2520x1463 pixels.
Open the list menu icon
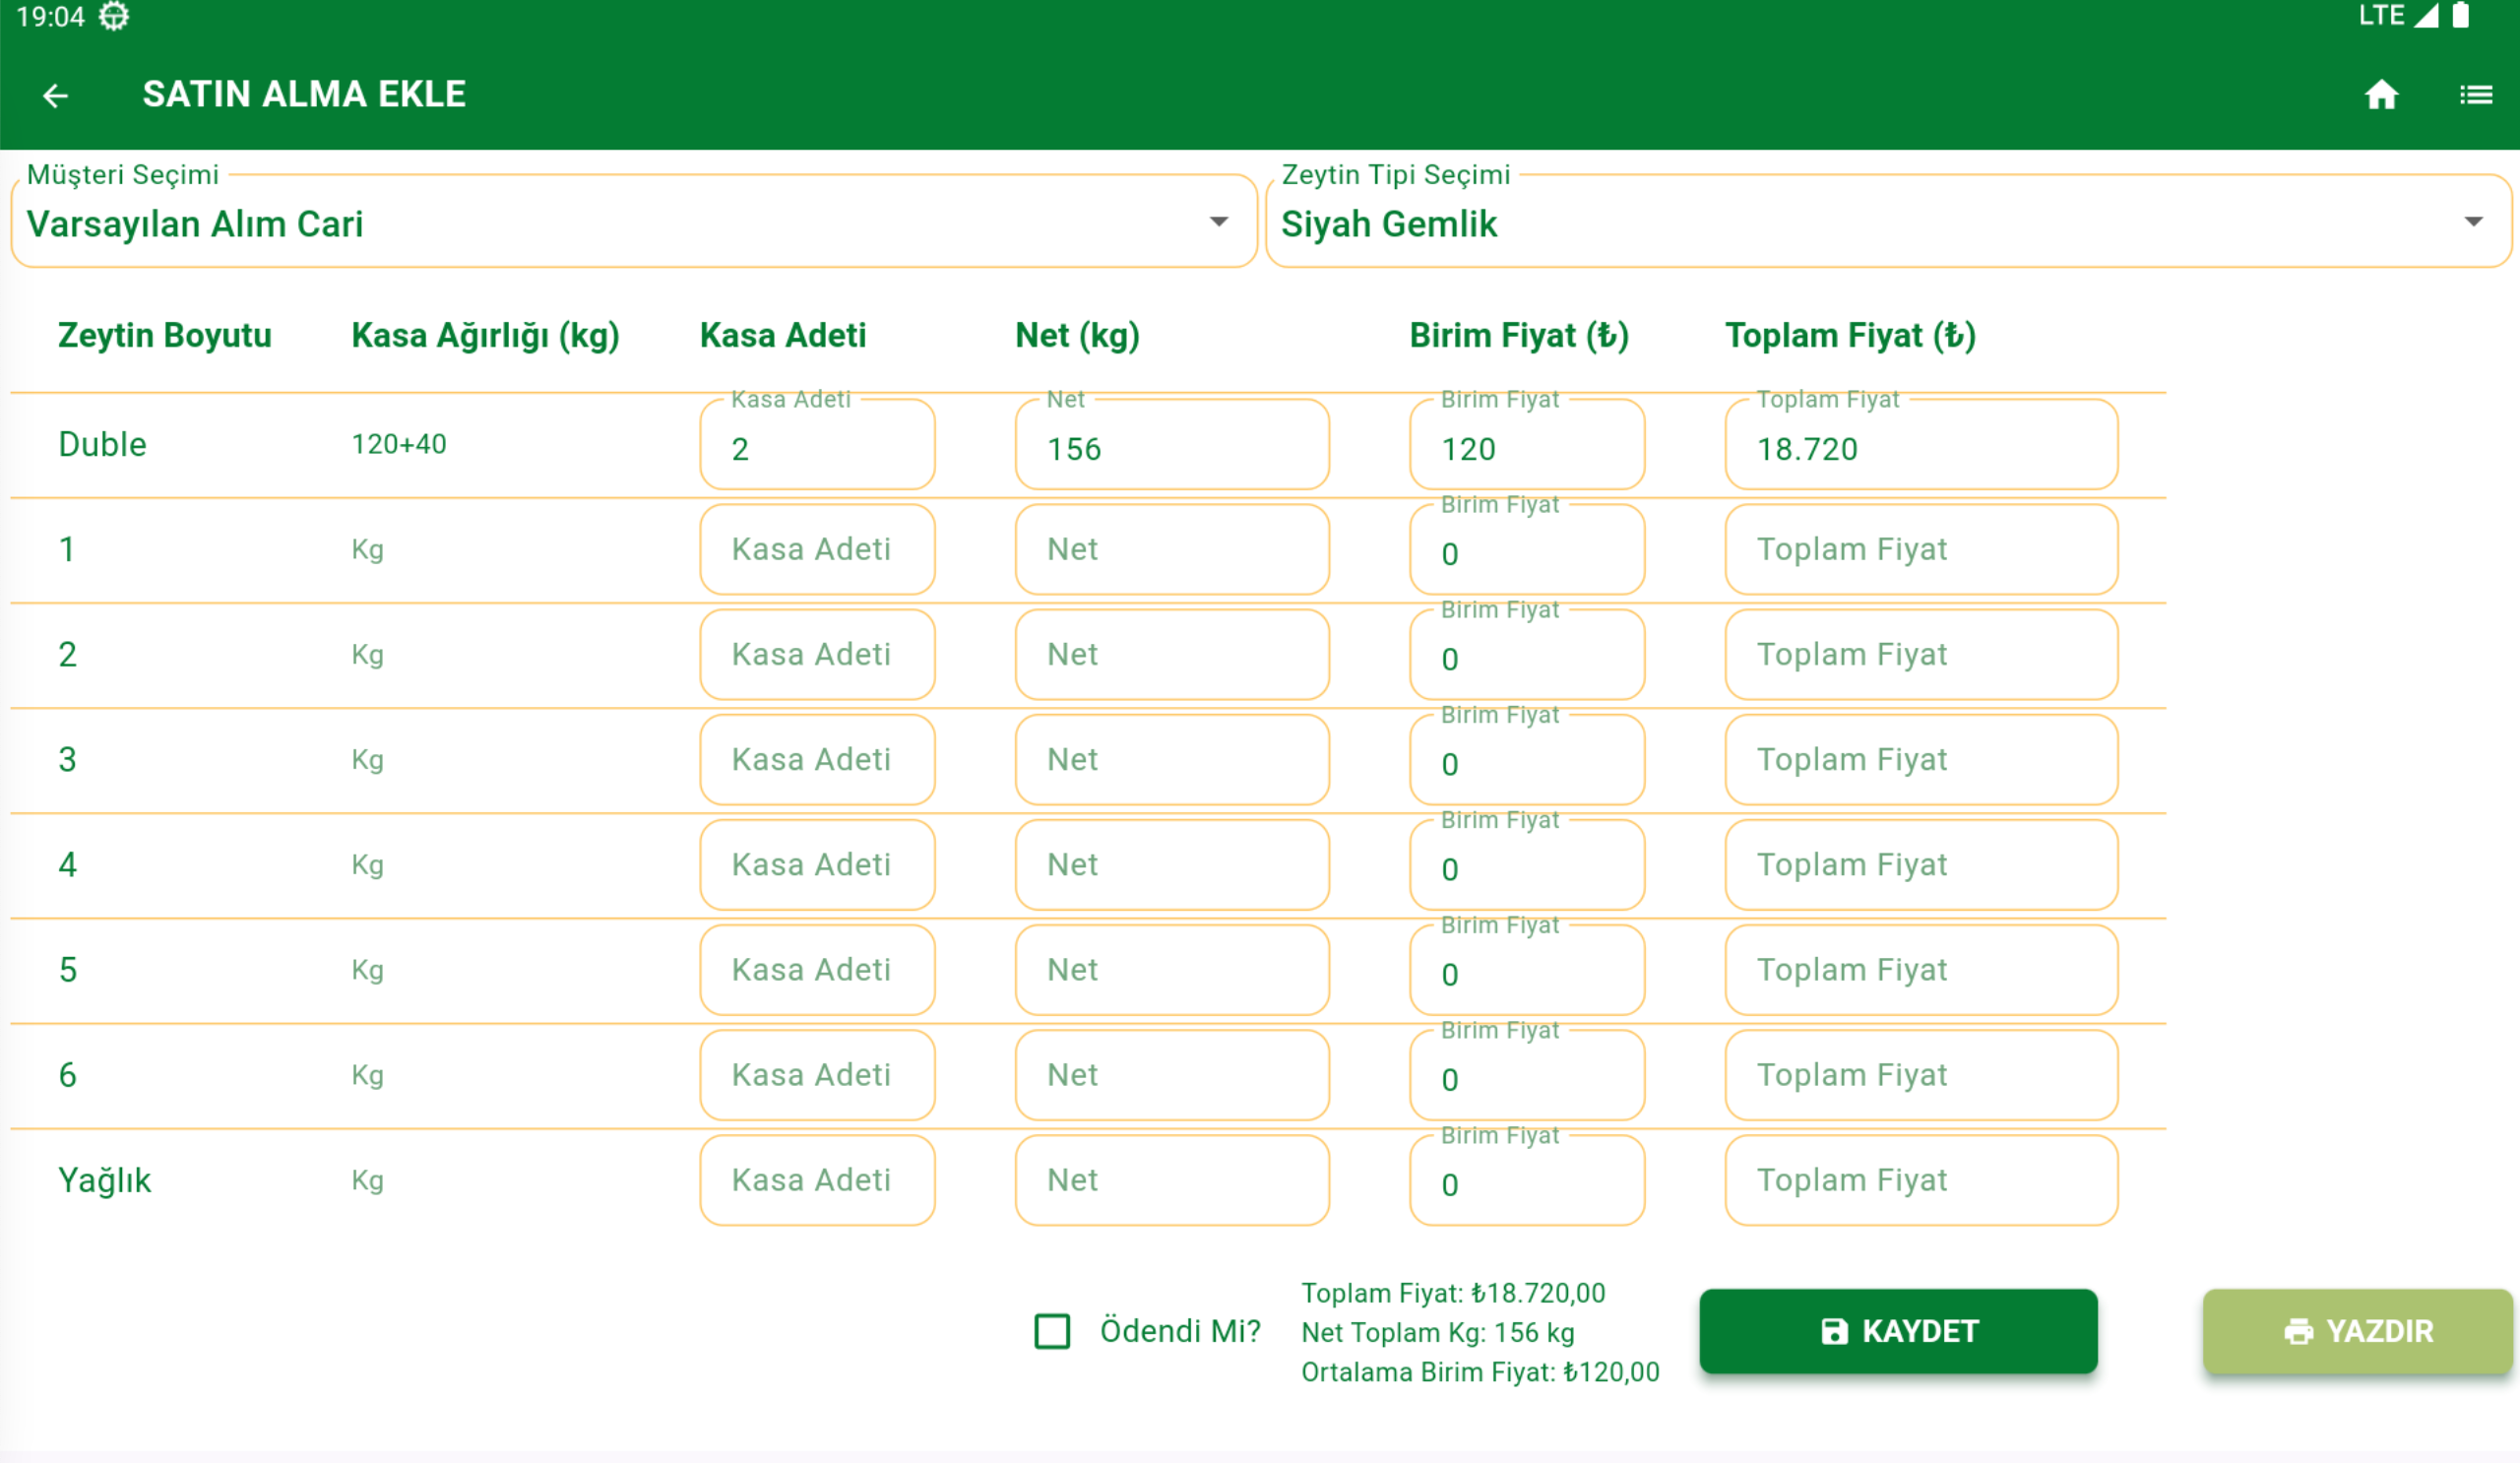(x=2475, y=95)
